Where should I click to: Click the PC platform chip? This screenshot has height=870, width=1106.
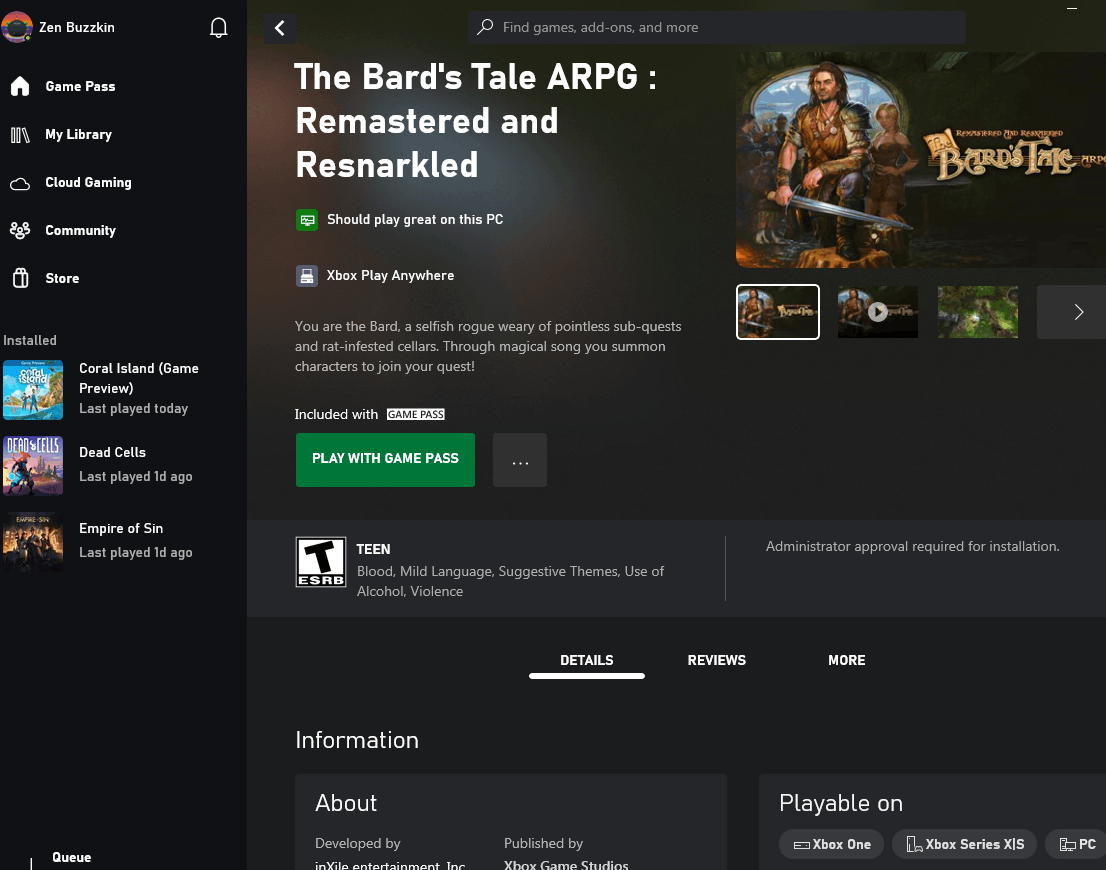click(x=1077, y=845)
